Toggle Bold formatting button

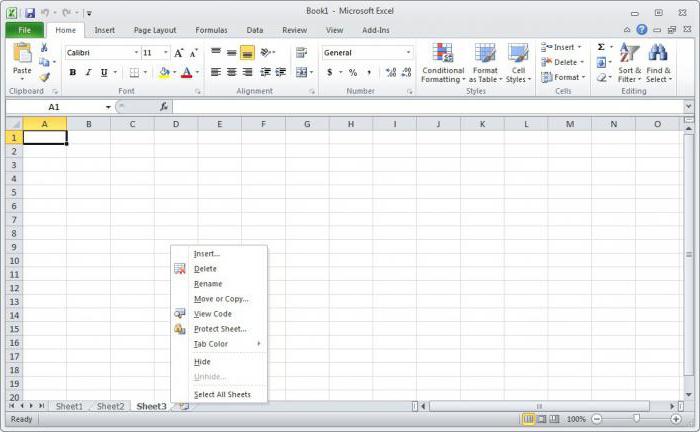pyautogui.click(x=73, y=72)
